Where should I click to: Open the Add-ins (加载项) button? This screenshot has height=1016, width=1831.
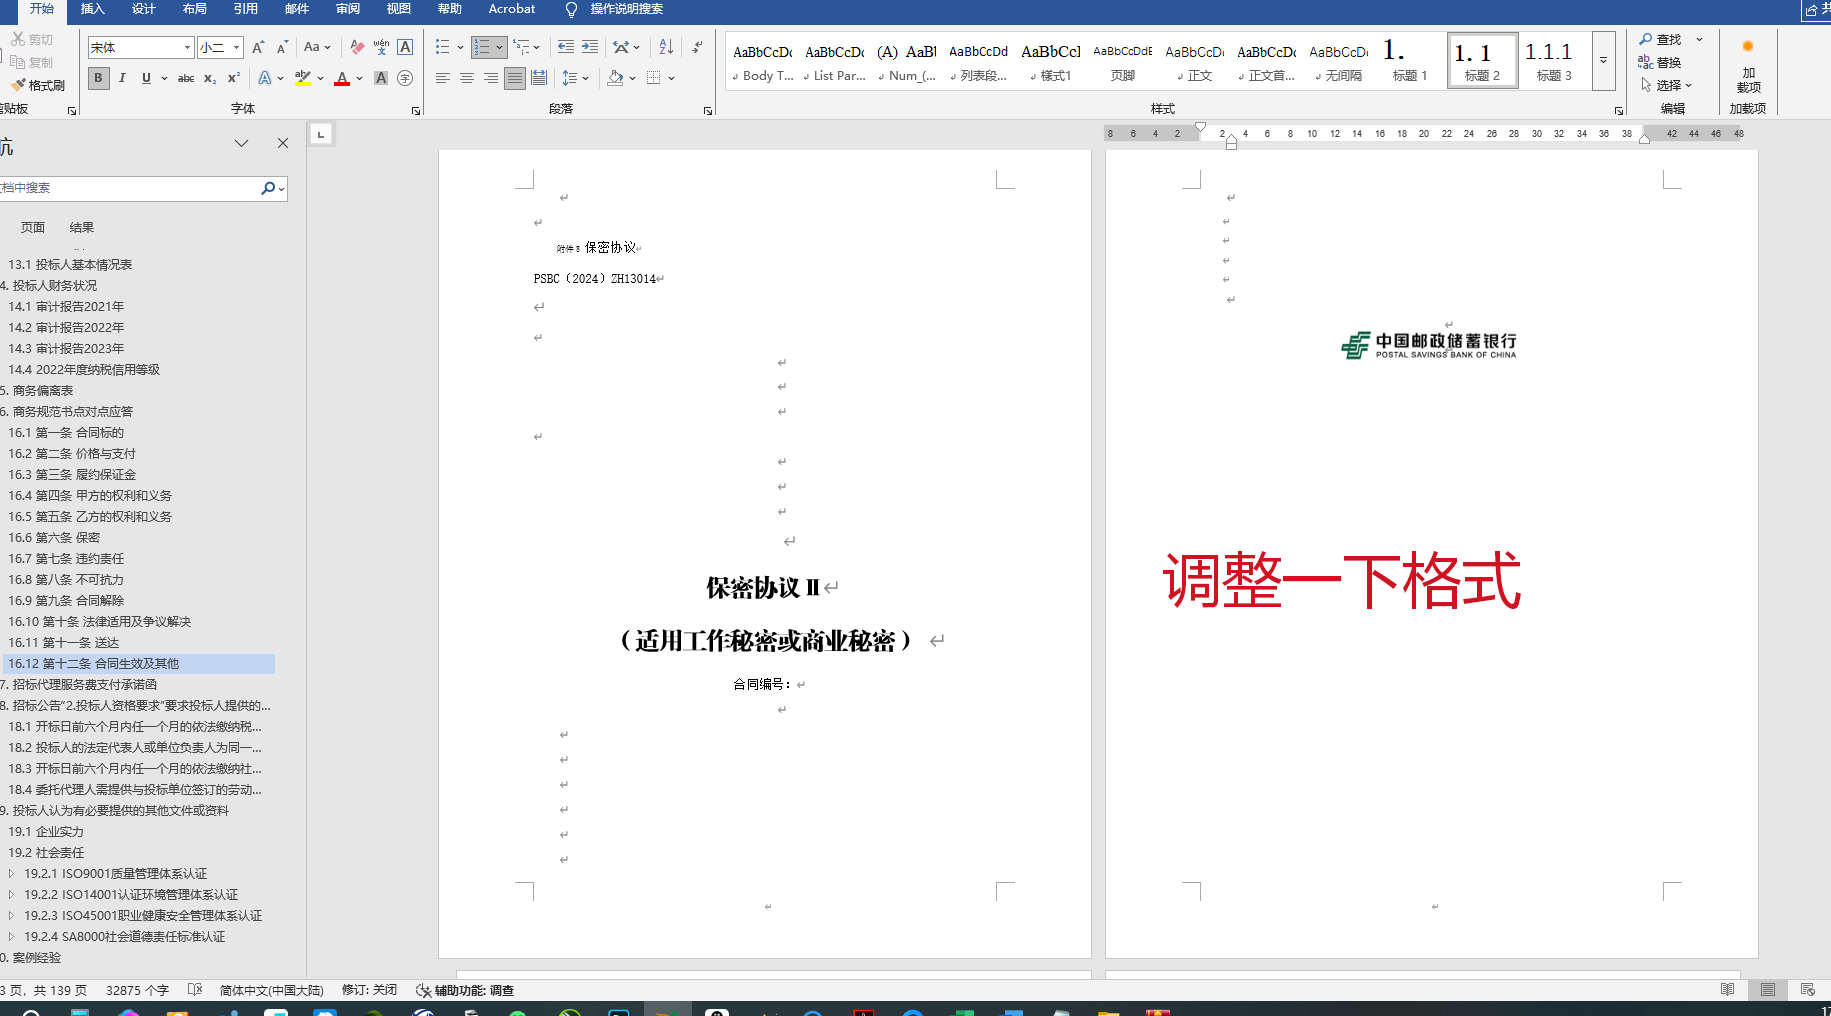pyautogui.click(x=1748, y=66)
